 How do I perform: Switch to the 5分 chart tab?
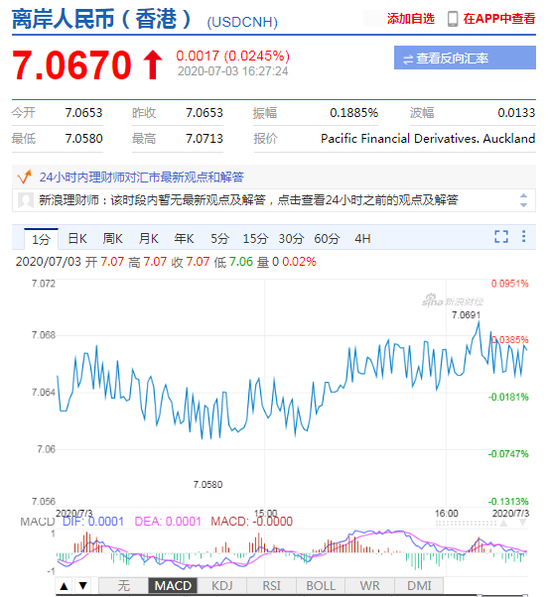[220, 239]
